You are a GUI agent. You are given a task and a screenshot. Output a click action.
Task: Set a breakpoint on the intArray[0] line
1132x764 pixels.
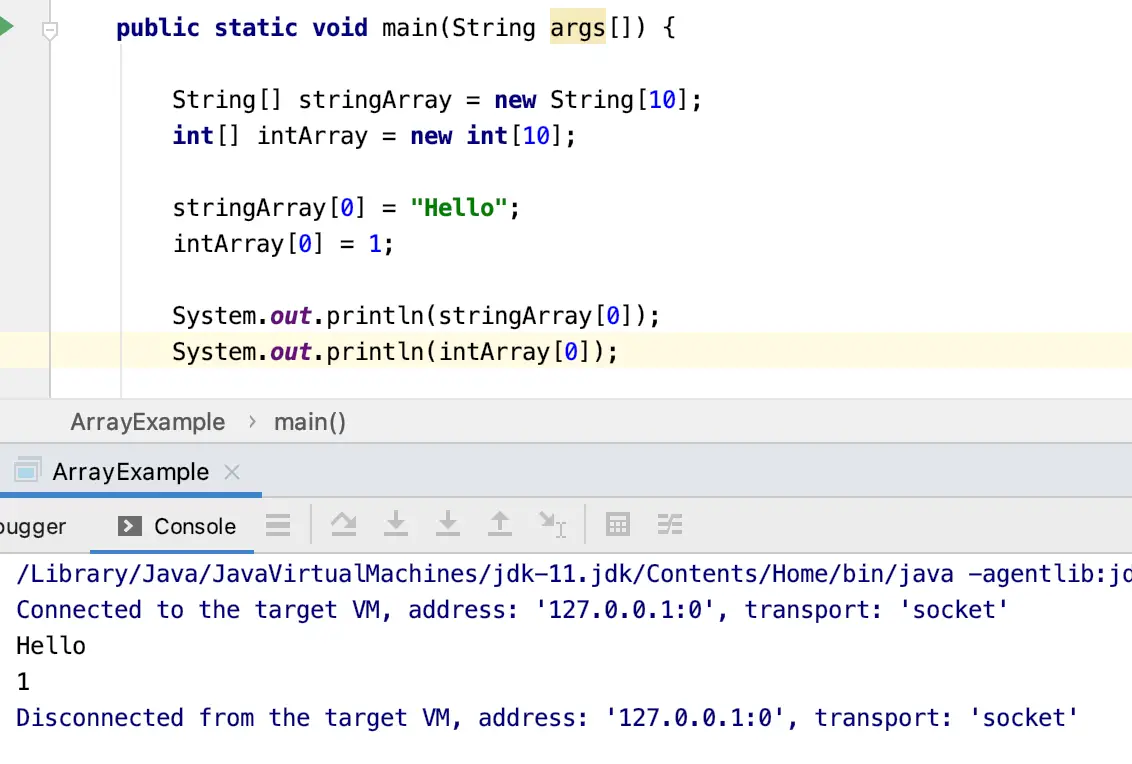pyautogui.click(x=25, y=244)
